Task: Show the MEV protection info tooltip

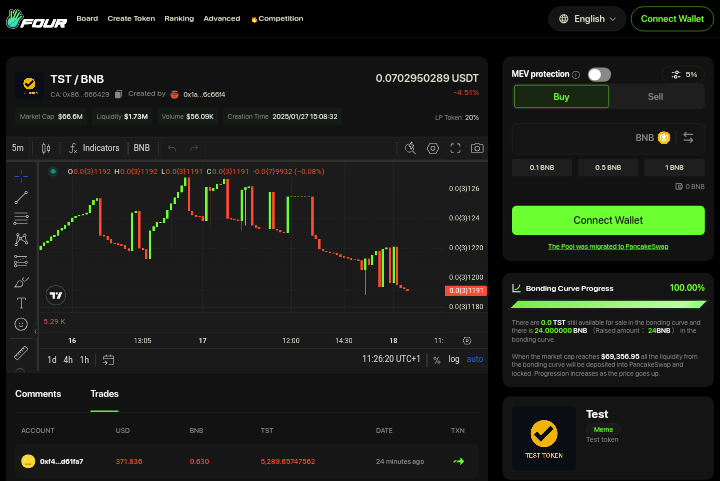Action: [576, 75]
